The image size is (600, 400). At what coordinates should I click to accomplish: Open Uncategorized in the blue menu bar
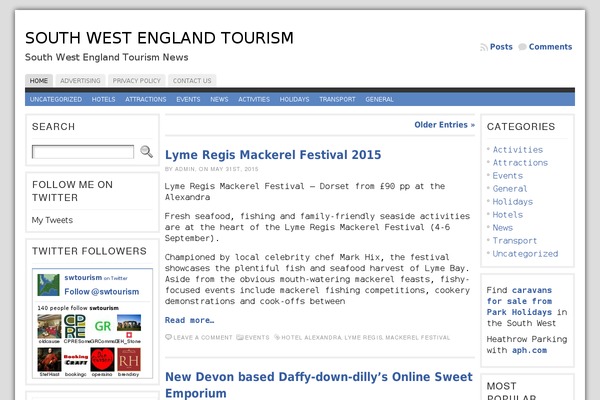pyautogui.click(x=56, y=100)
